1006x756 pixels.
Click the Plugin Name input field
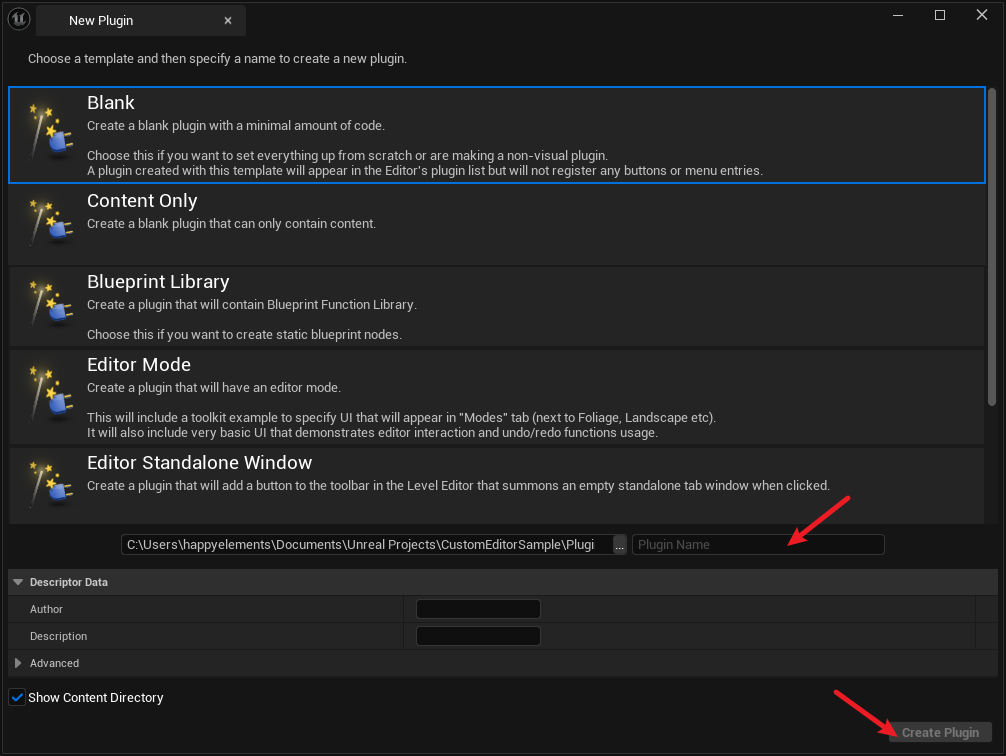tap(757, 545)
